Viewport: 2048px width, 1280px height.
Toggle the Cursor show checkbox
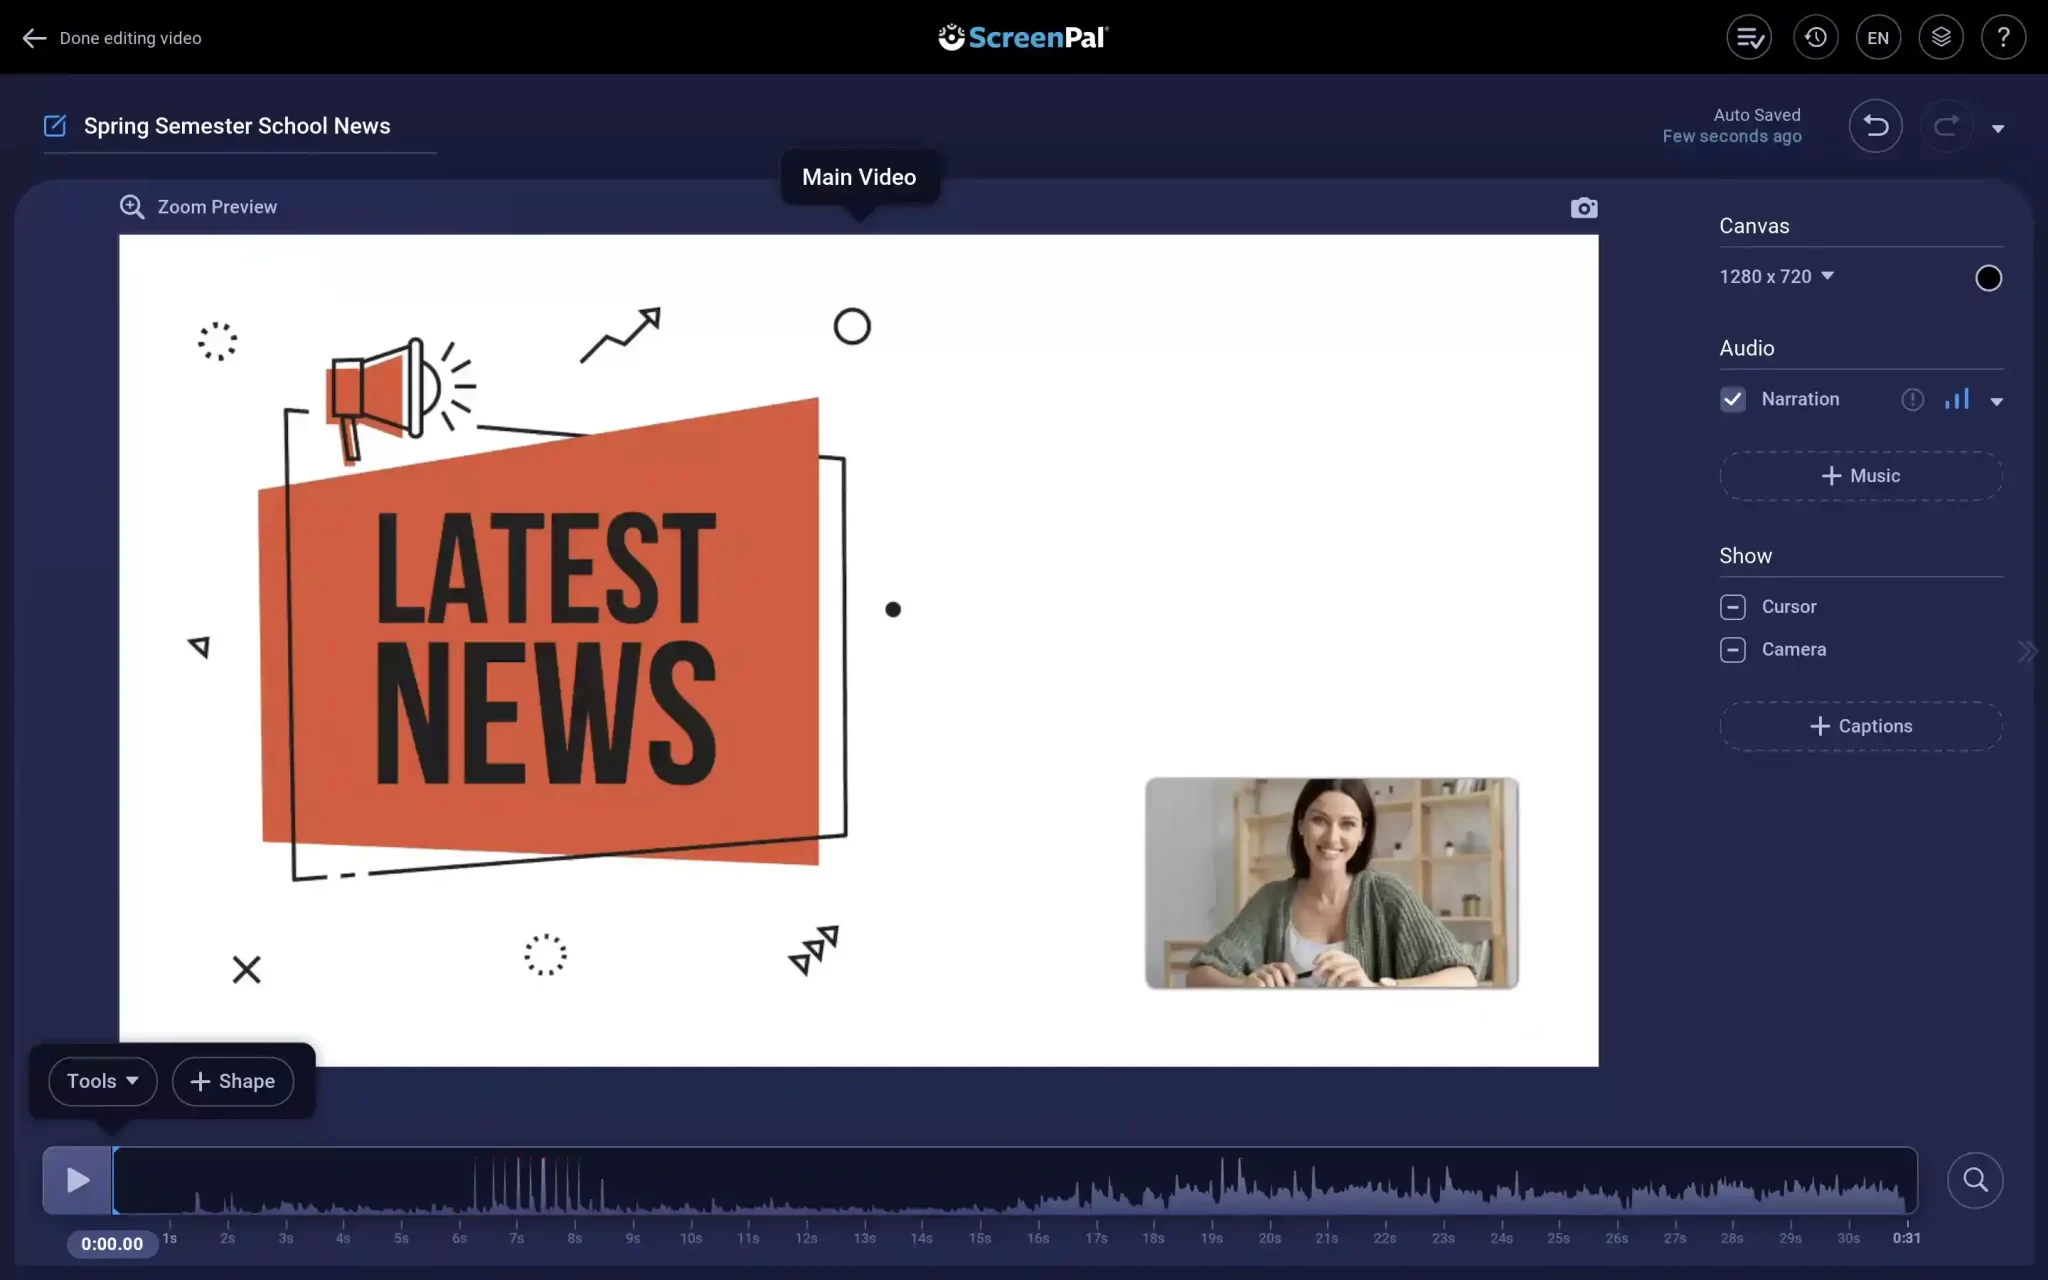pyautogui.click(x=1733, y=607)
